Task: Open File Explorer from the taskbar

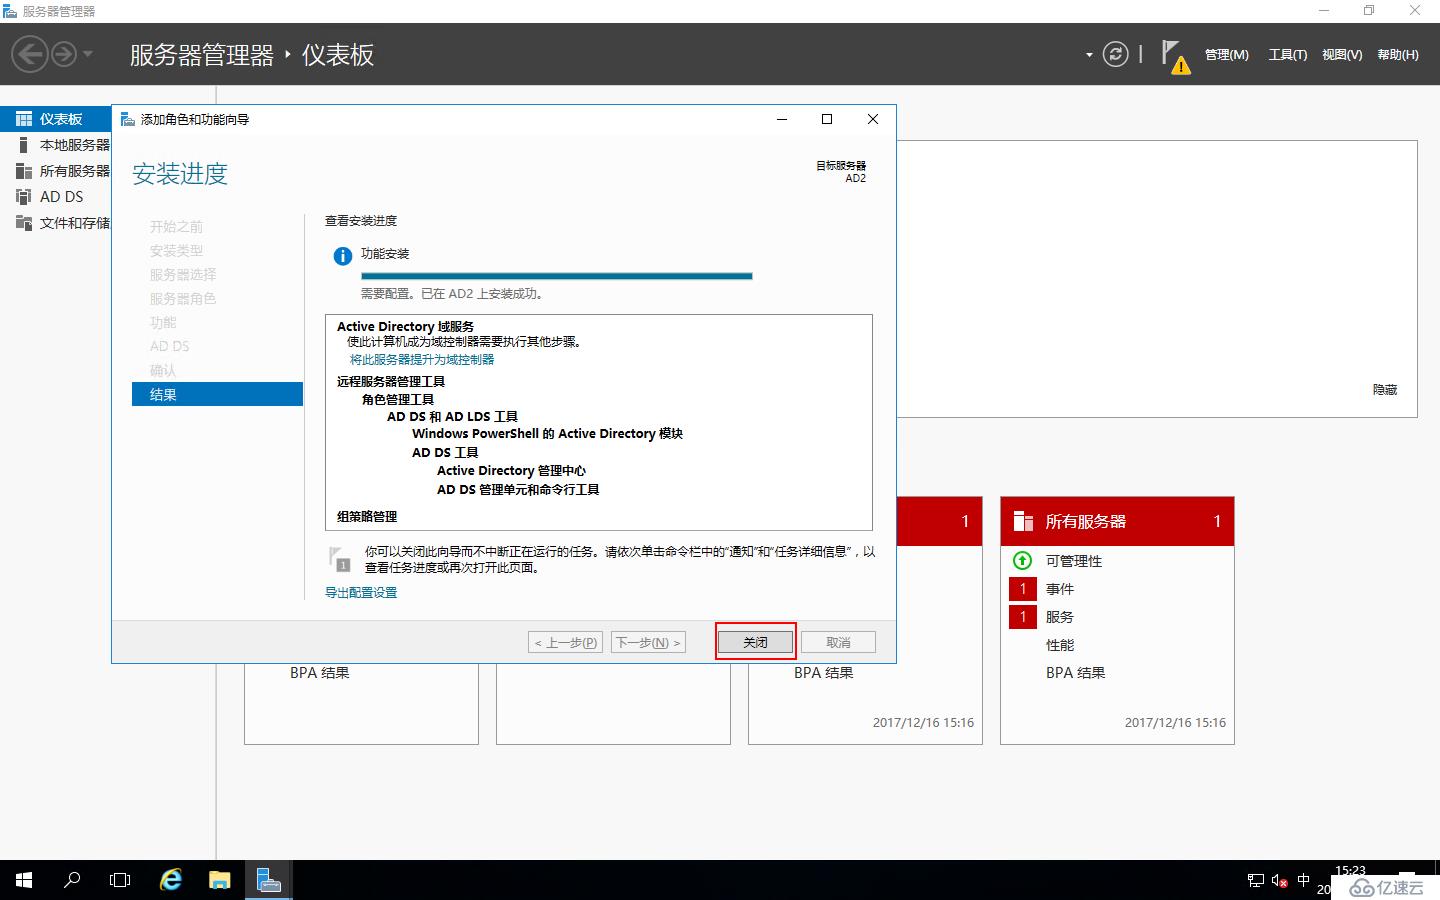Action: click(219, 880)
